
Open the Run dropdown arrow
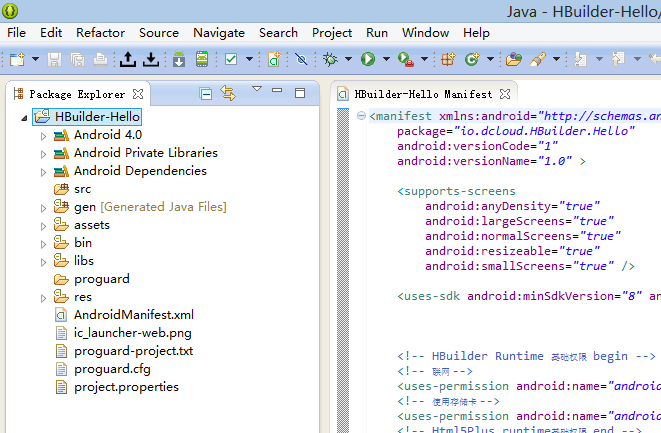coord(386,59)
